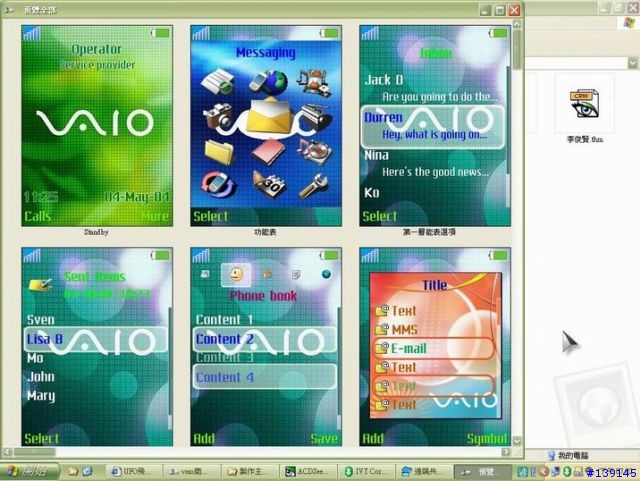Open the Standby screen preview thumbnail

point(97,126)
